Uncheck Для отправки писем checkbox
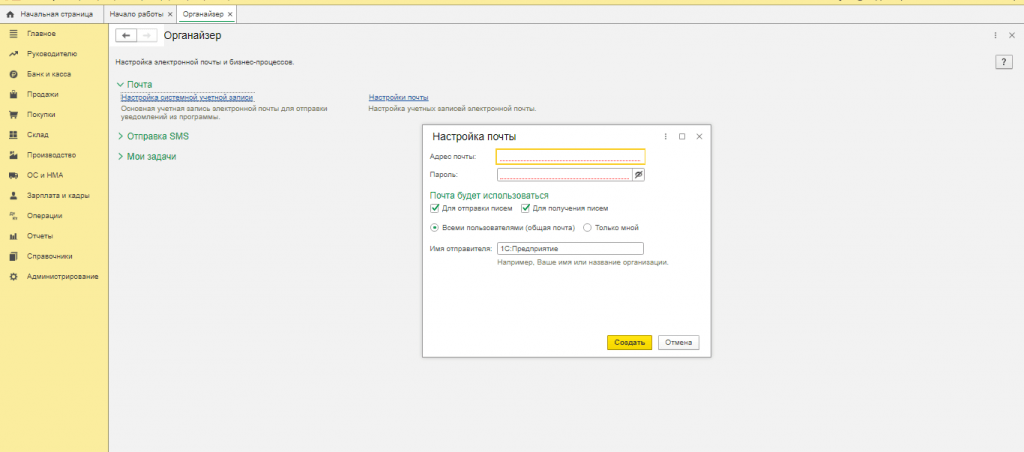 point(435,208)
